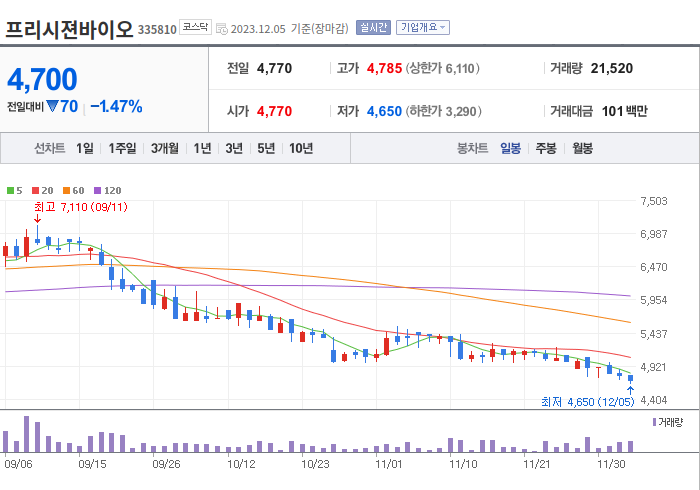
Task: Click the 코스닥 market badge
Action: 196,27
